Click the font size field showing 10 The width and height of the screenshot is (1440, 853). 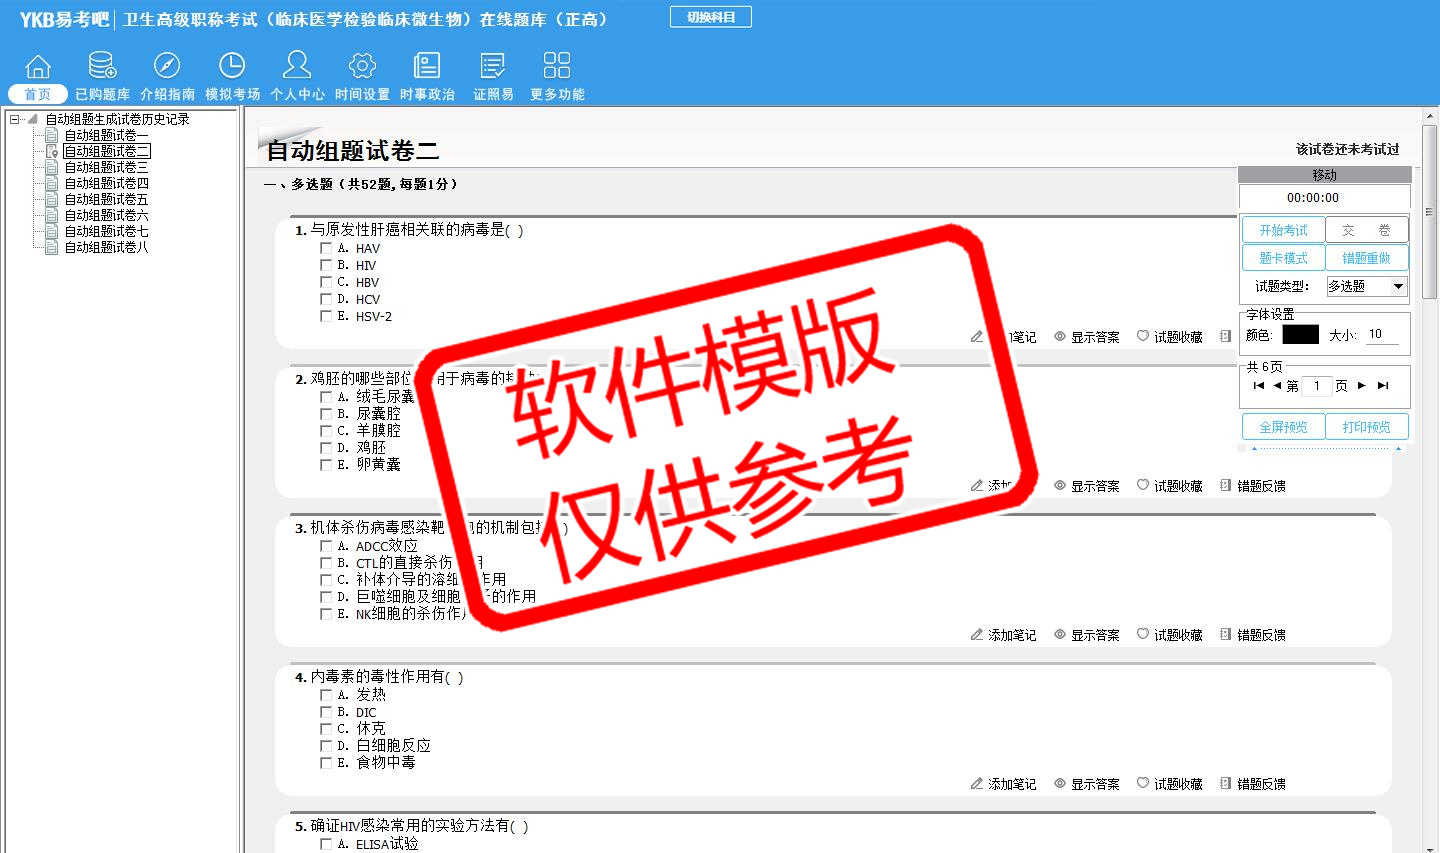tap(1382, 335)
